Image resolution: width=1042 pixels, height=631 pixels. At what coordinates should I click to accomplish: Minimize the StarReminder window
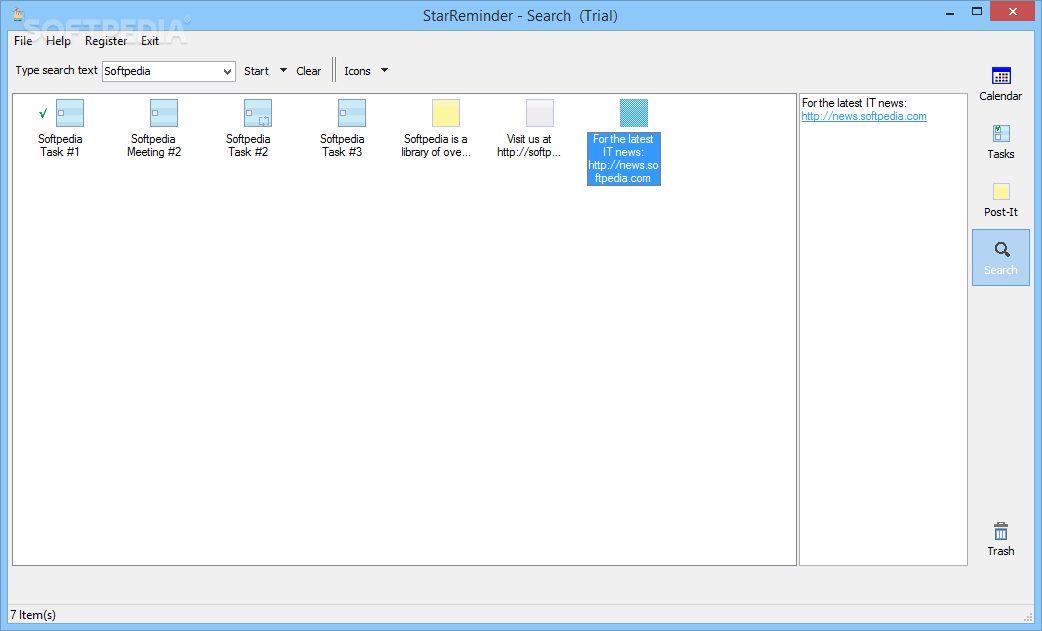950,12
